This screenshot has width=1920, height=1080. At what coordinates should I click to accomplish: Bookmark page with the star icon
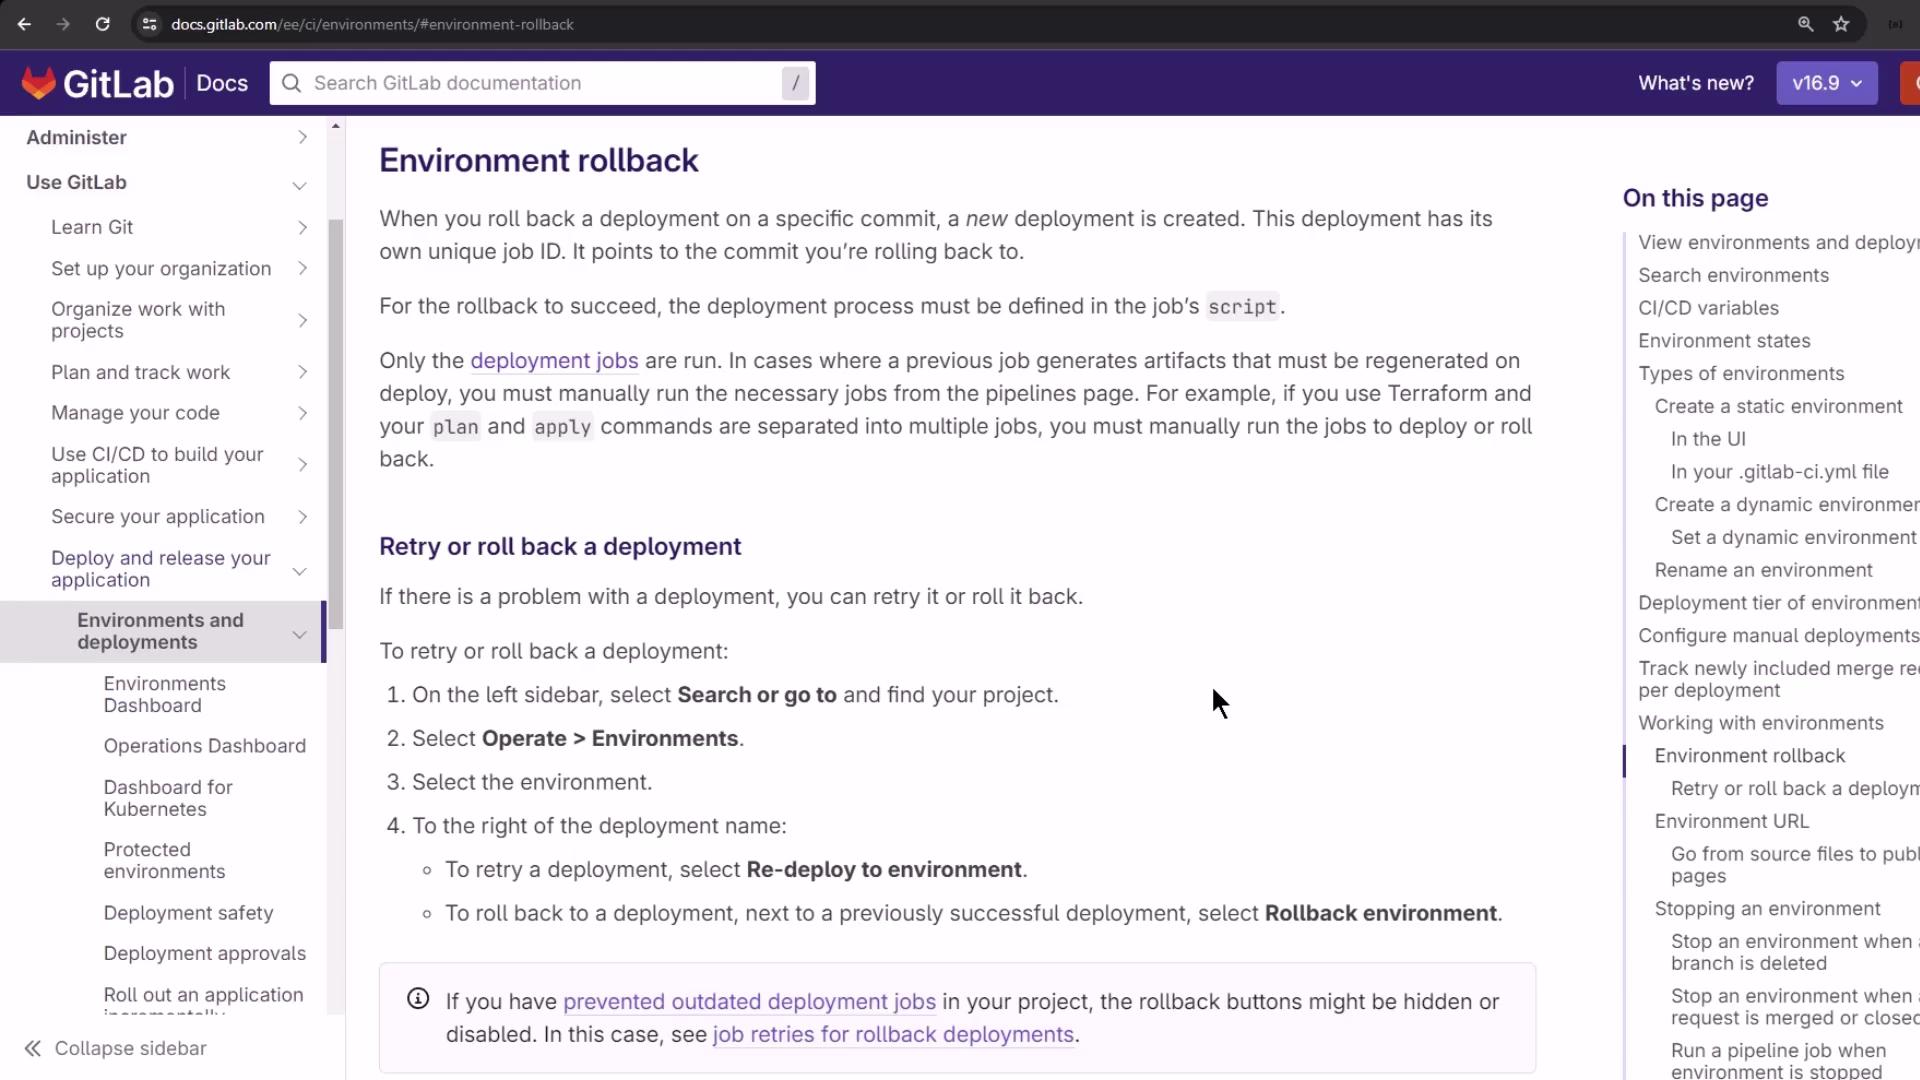(1841, 24)
